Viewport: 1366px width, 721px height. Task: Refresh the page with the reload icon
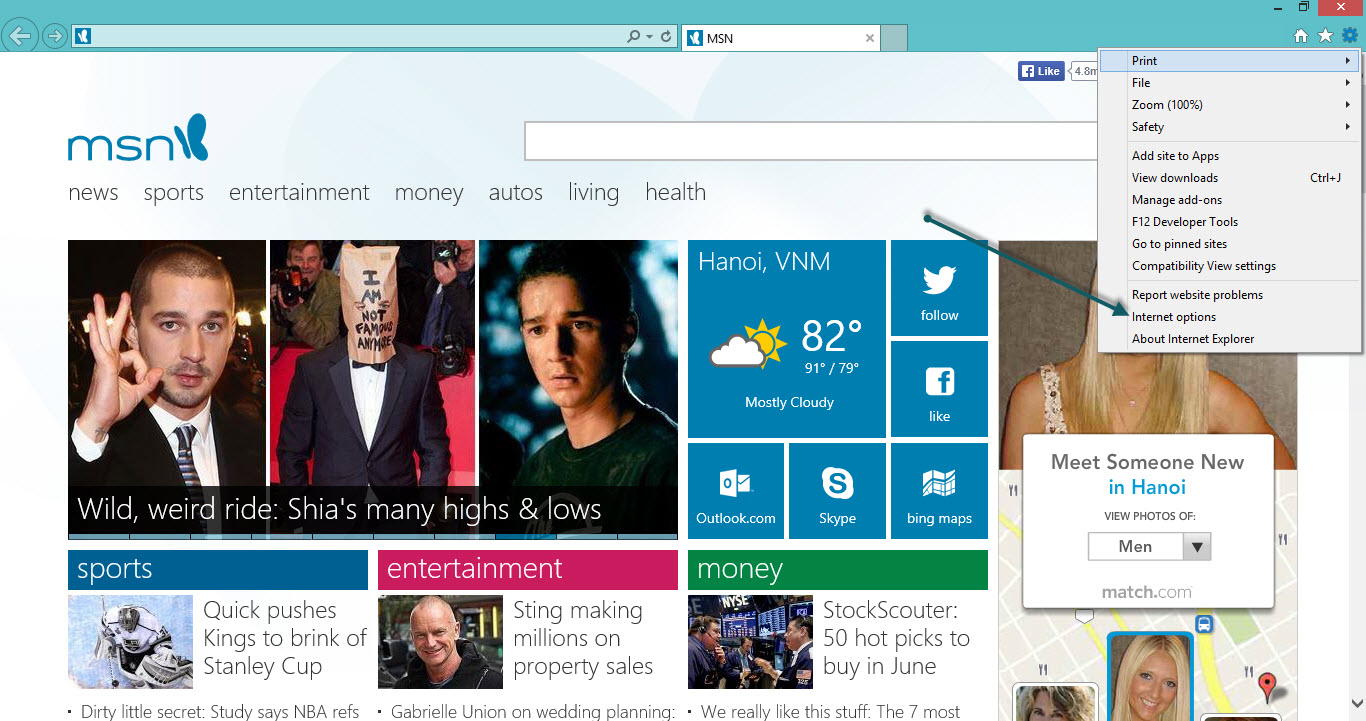(666, 37)
